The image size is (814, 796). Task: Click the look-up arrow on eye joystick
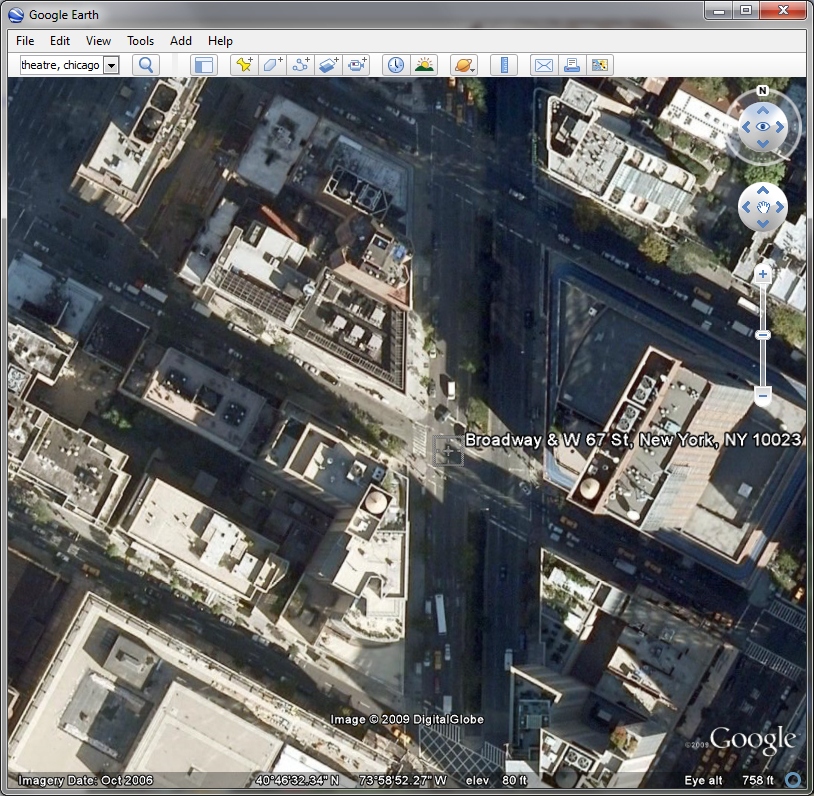pyautogui.click(x=763, y=110)
